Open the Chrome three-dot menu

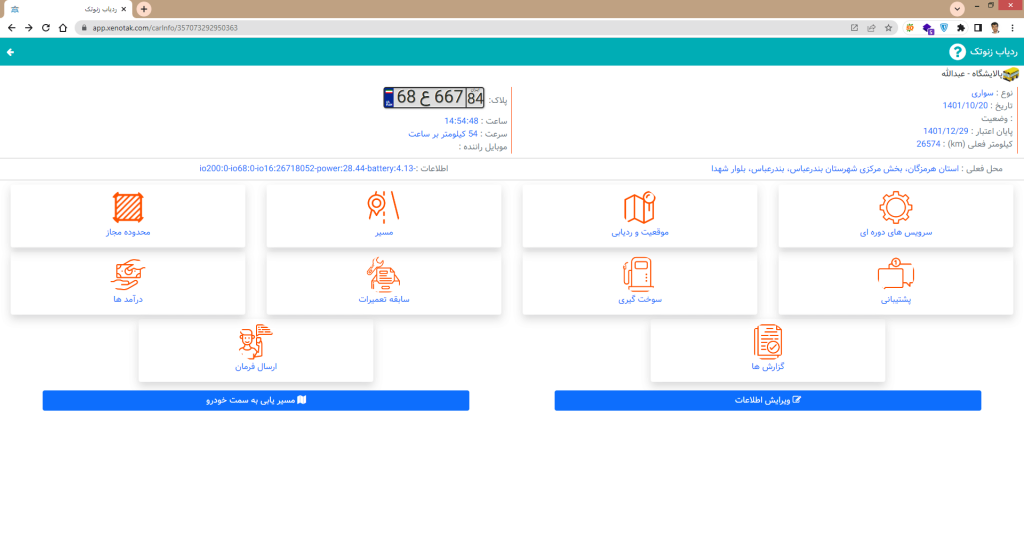pos(1012,28)
